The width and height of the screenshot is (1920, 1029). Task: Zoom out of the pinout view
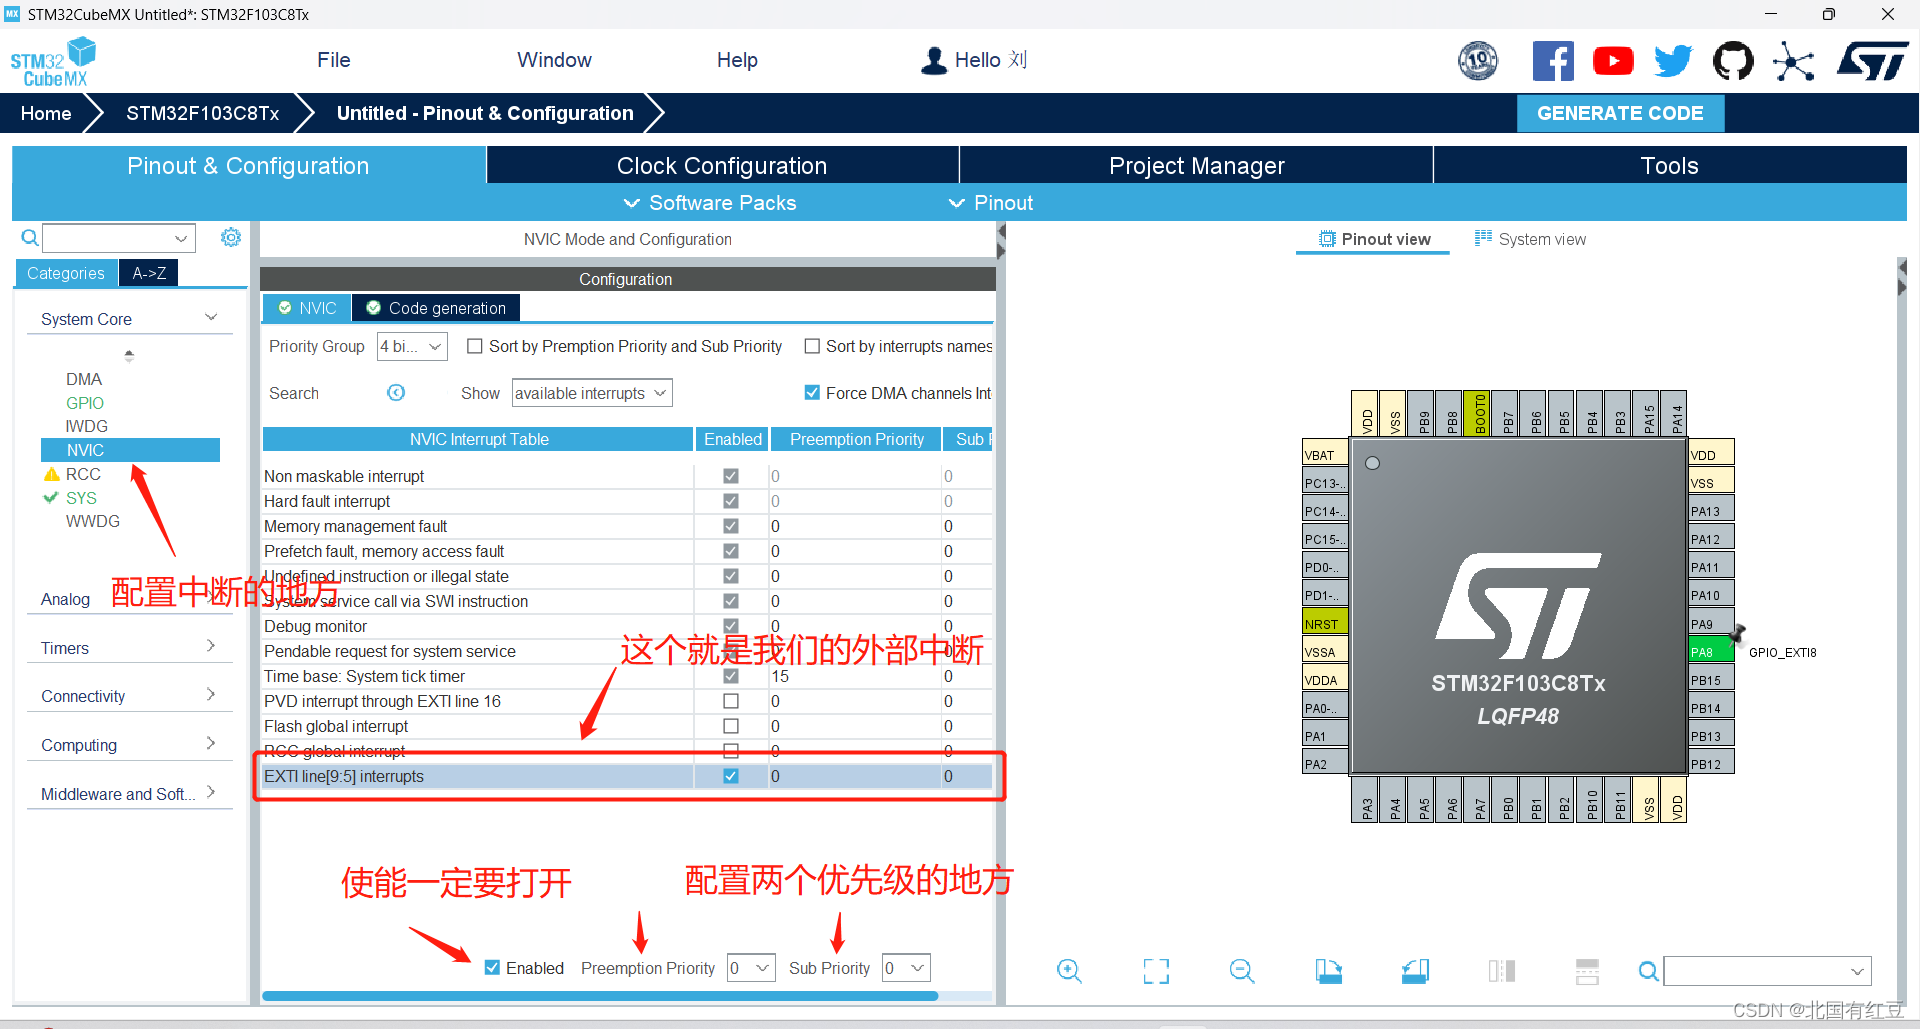click(x=1242, y=970)
